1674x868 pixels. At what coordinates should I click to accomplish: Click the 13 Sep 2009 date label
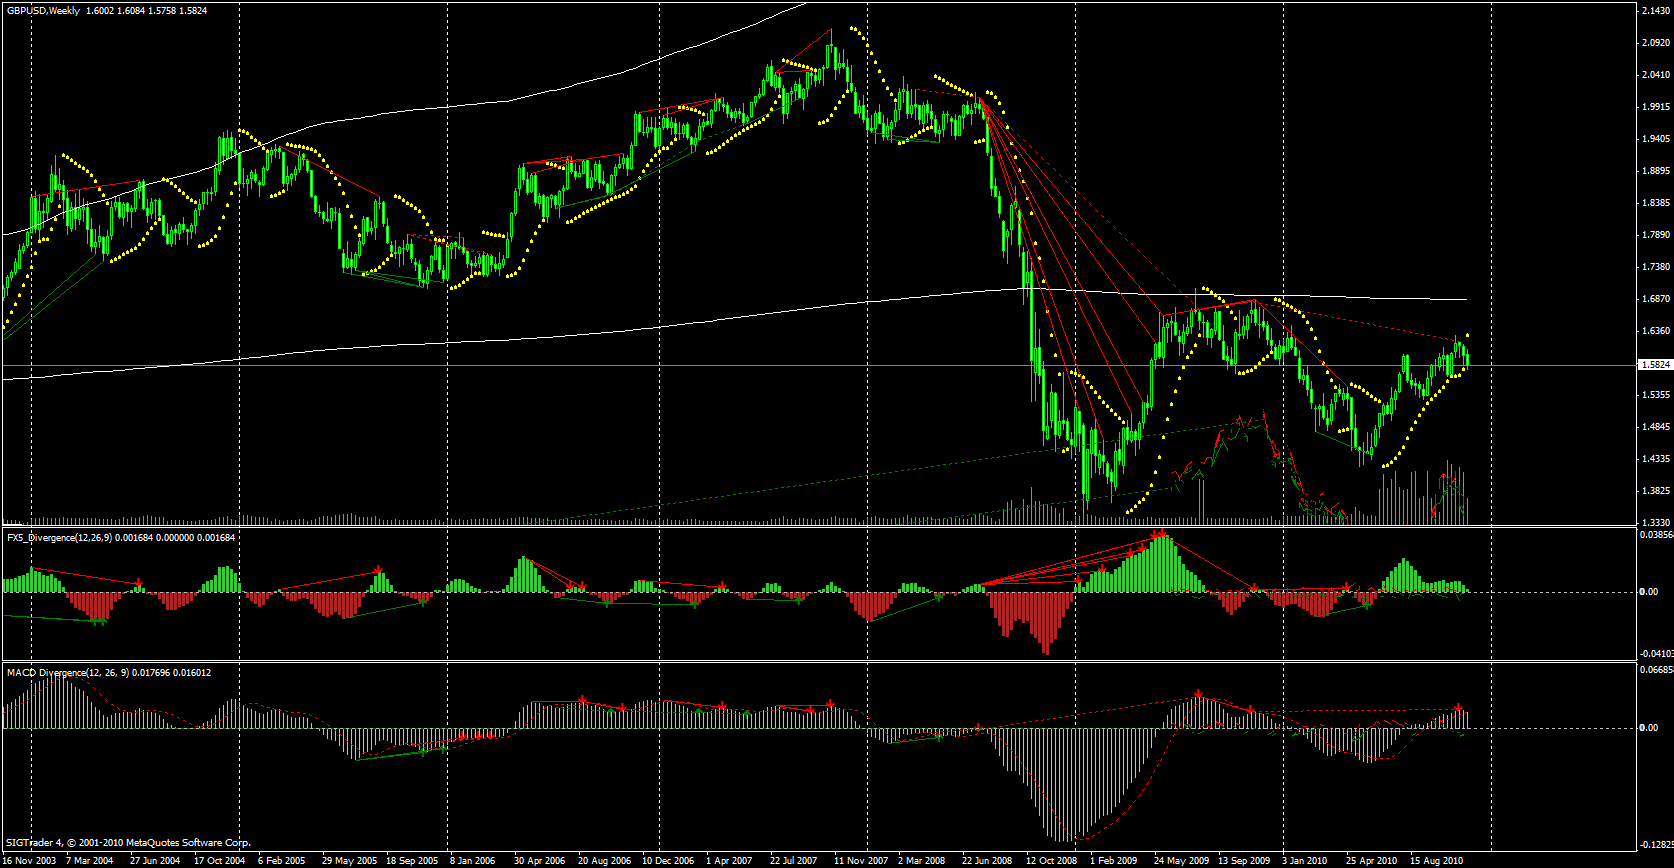(x=1244, y=860)
